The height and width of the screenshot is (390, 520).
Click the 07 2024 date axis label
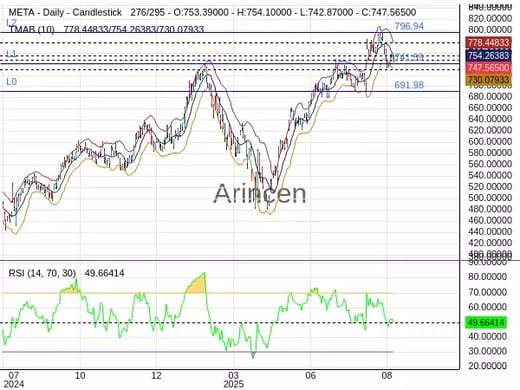click(x=14, y=380)
